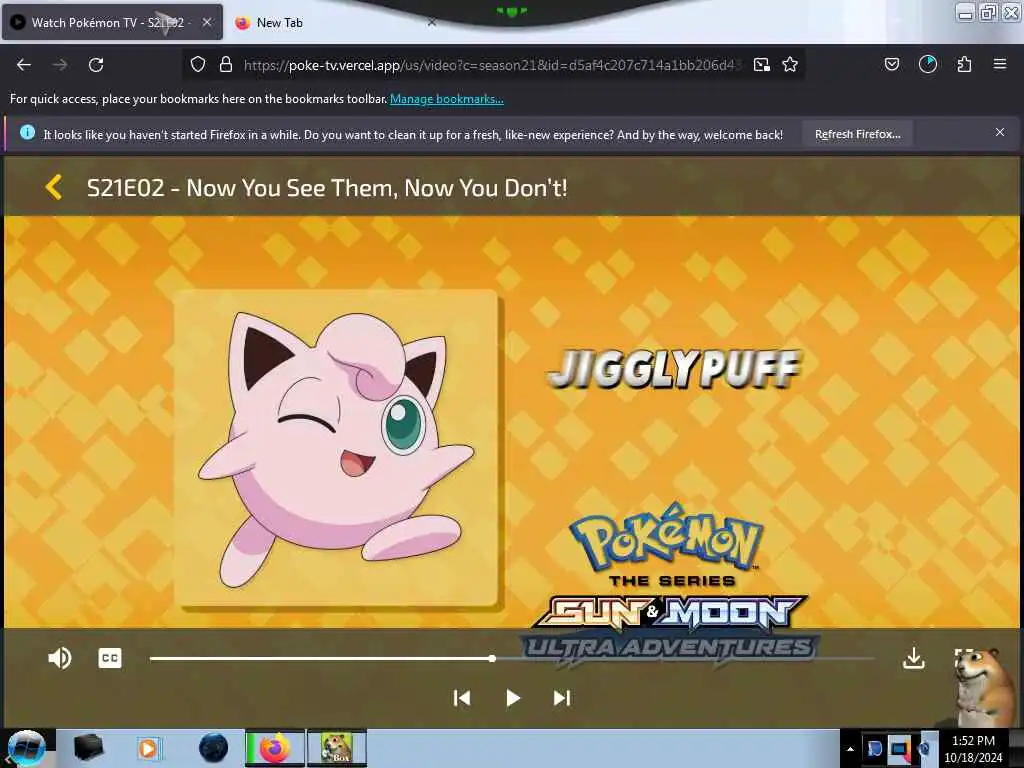Toggle closed captions with the CC button

(x=110, y=658)
